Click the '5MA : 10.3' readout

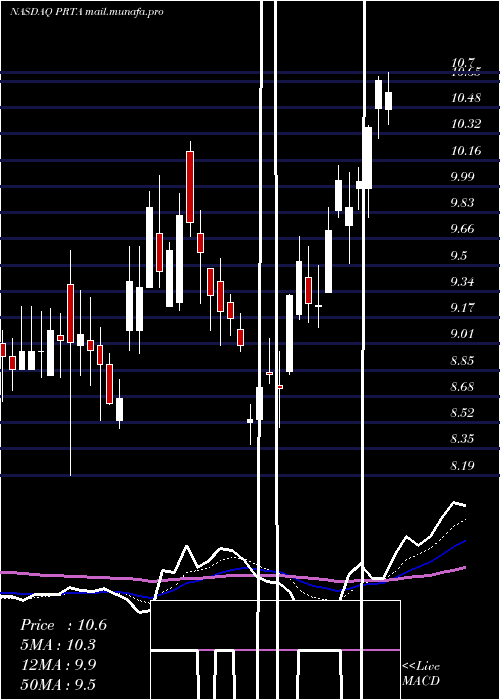(x=58, y=645)
